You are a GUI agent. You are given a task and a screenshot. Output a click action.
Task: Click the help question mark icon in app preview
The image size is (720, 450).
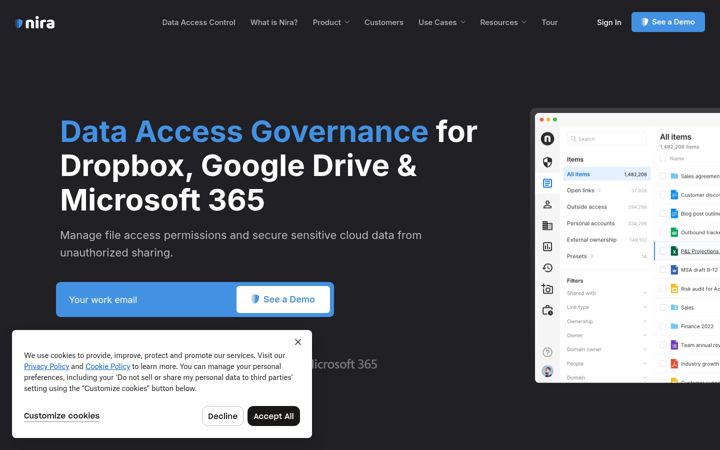point(547,352)
